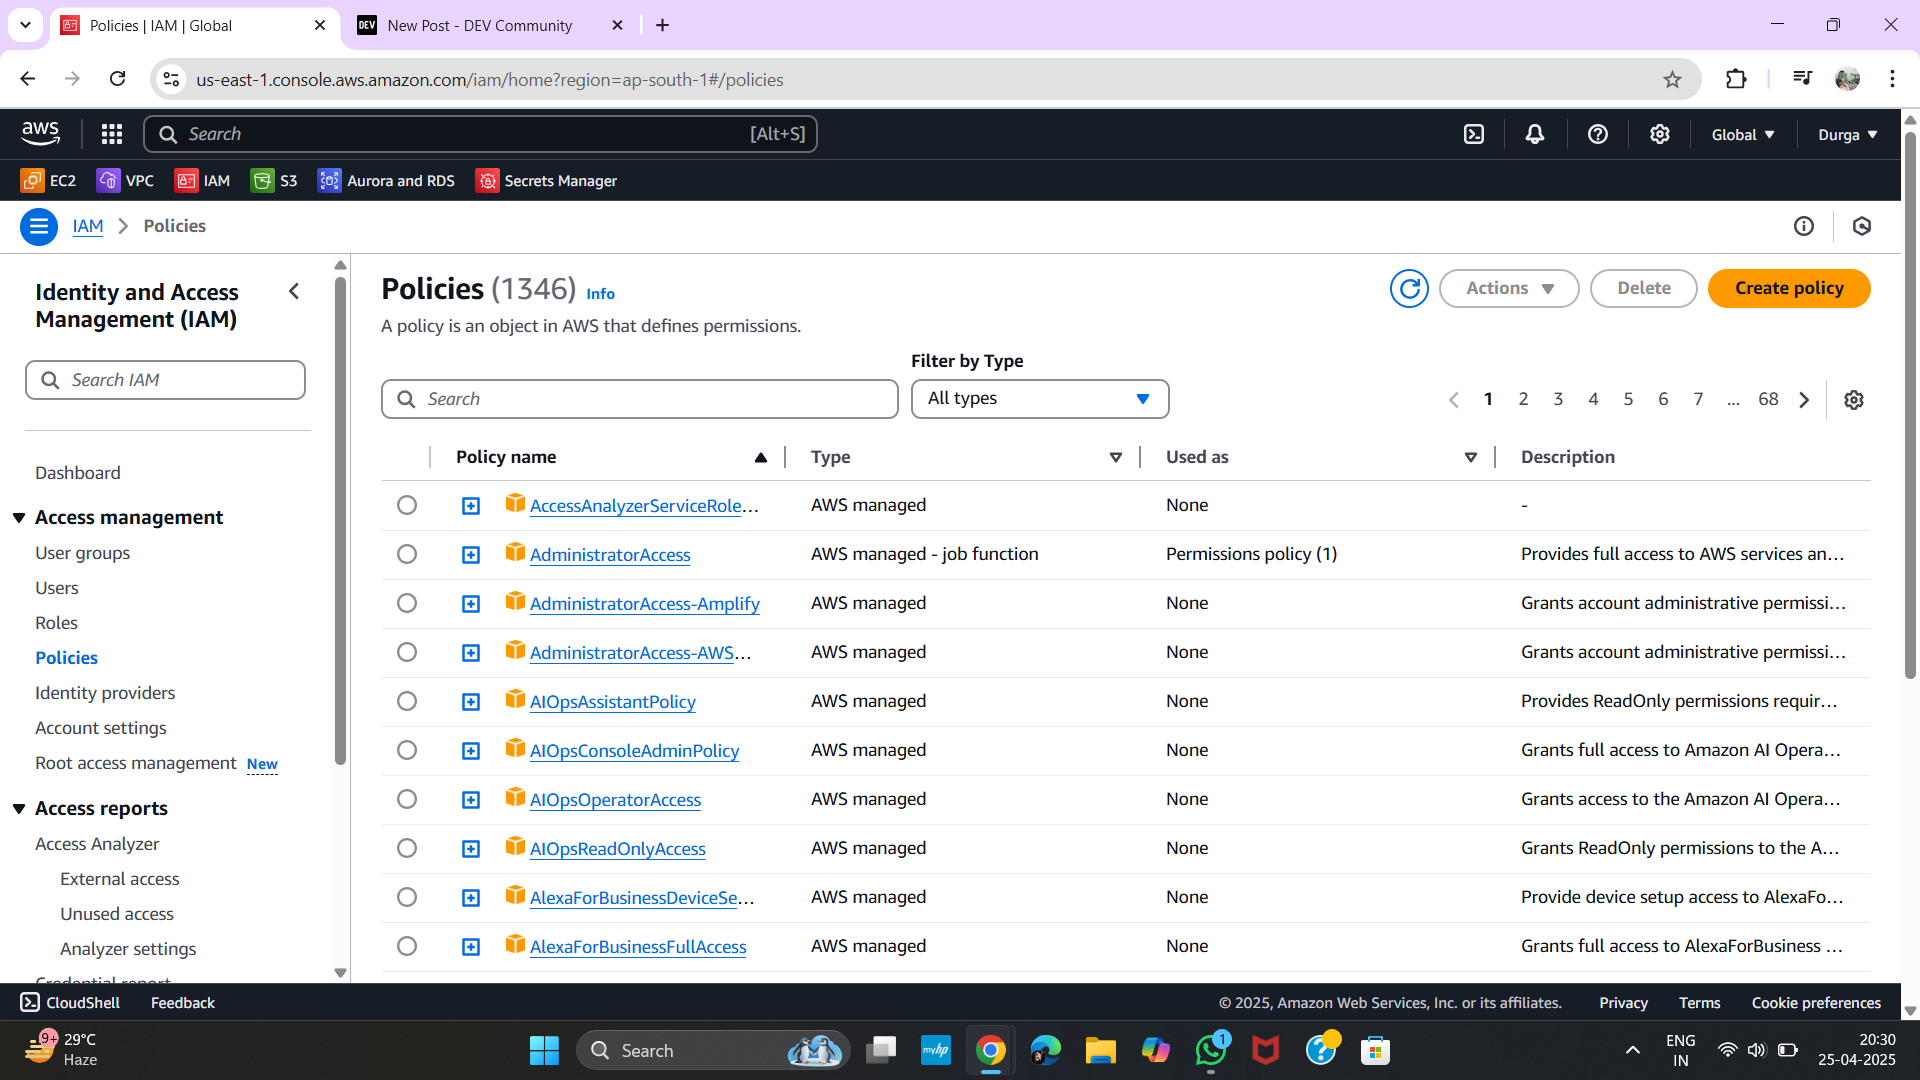Open table preferences gear icon
The image size is (1920, 1080).
[x=1854, y=400]
